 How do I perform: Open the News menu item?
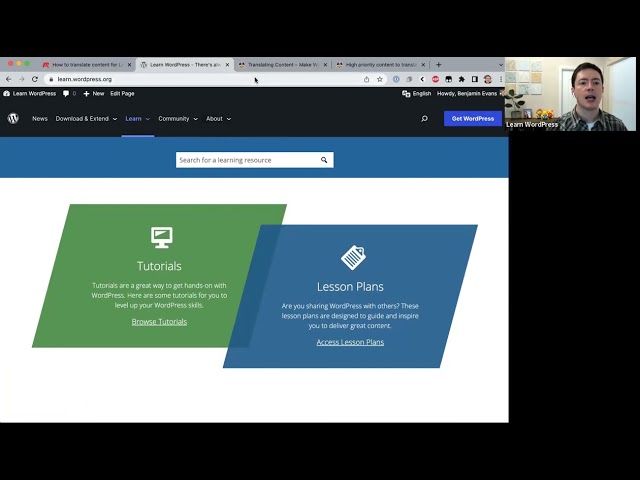40,118
